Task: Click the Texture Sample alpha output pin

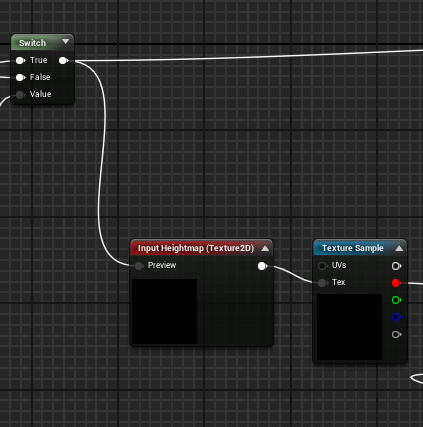Action: pyautogui.click(x=396, y=334)
